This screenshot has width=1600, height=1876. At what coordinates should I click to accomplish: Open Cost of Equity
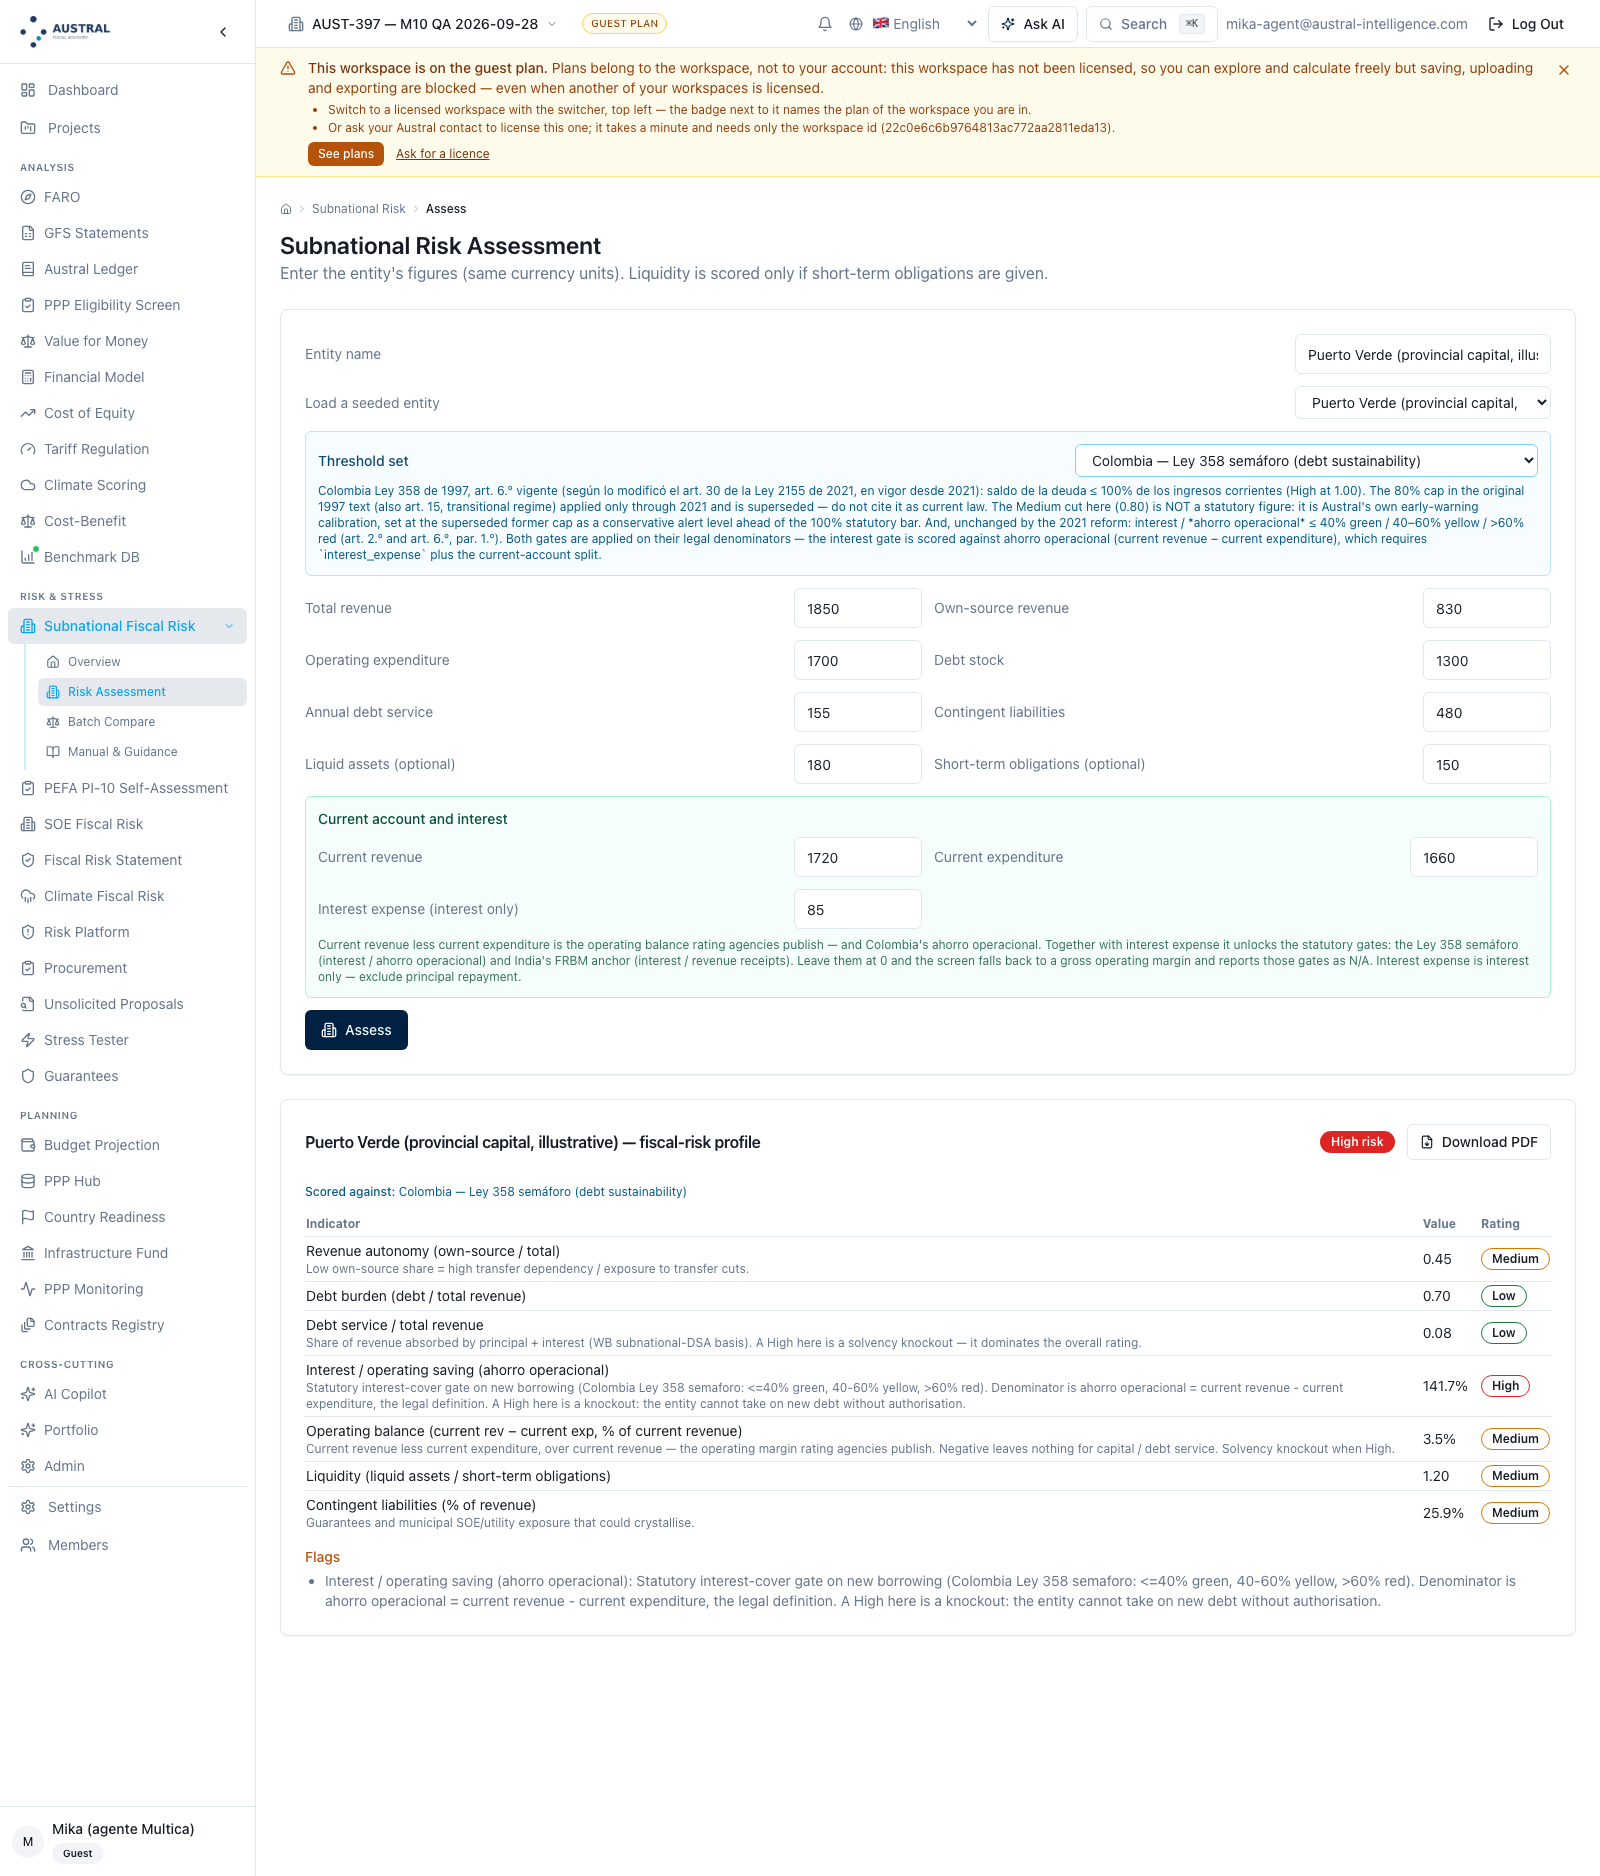click(x=128, y=413)
